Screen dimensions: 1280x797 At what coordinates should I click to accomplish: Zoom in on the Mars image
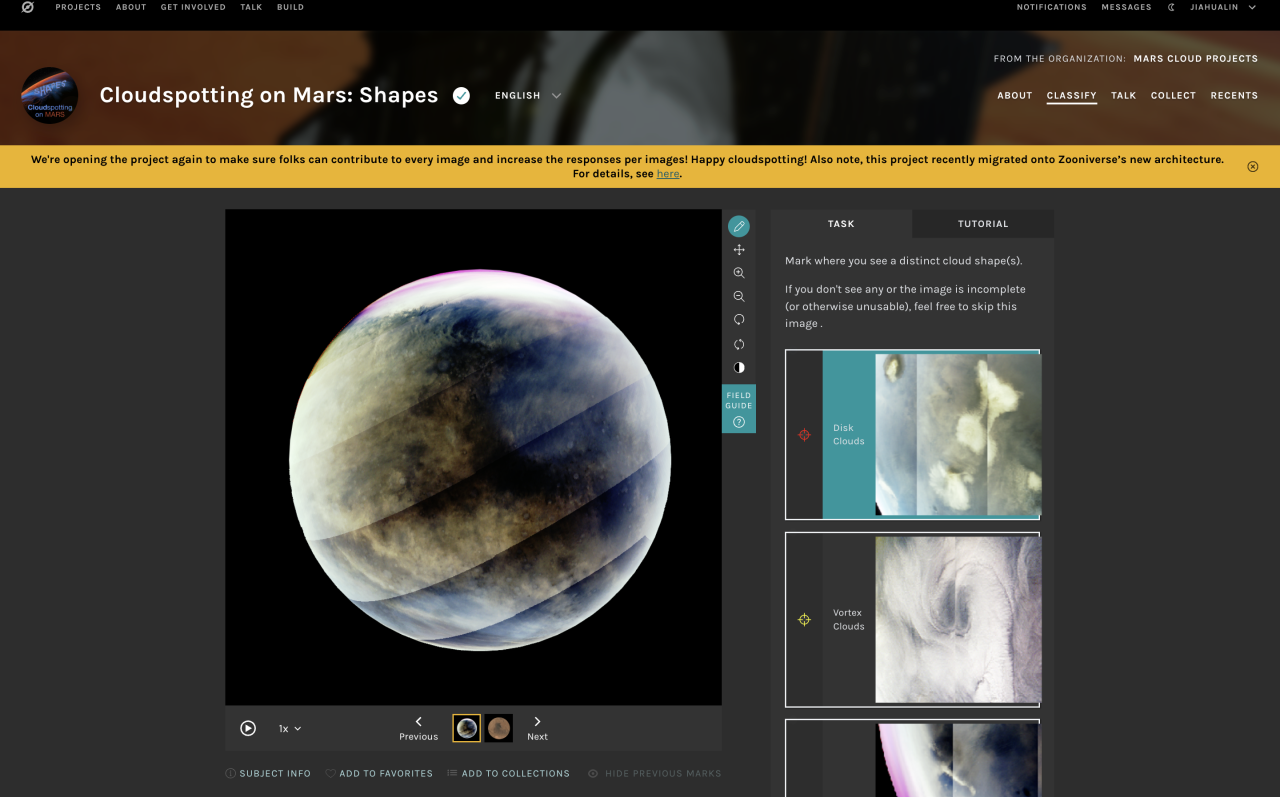(x=739, y=273)
